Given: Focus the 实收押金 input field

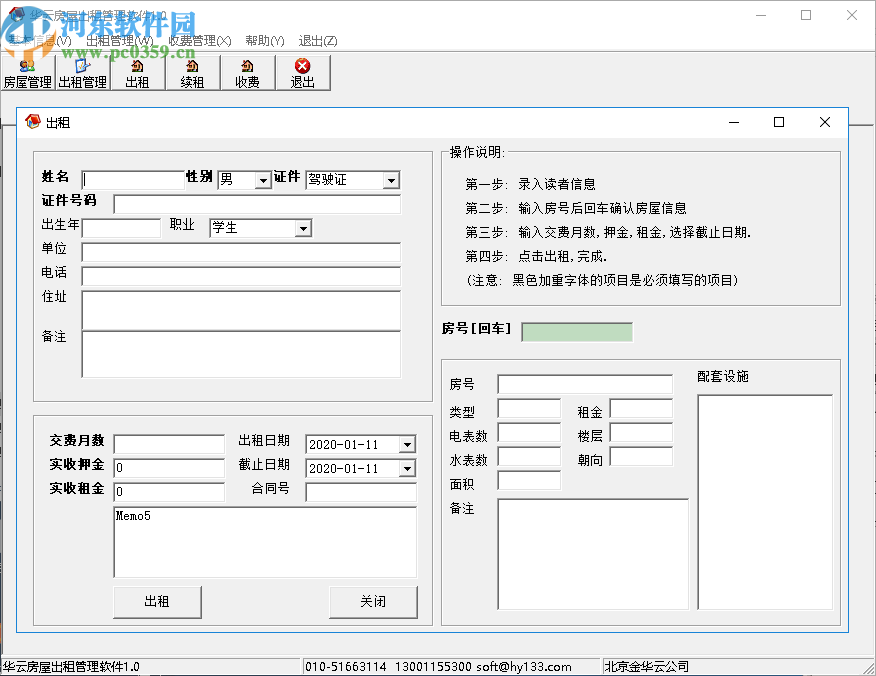Looking at the screenshot, I should (169, 468).
